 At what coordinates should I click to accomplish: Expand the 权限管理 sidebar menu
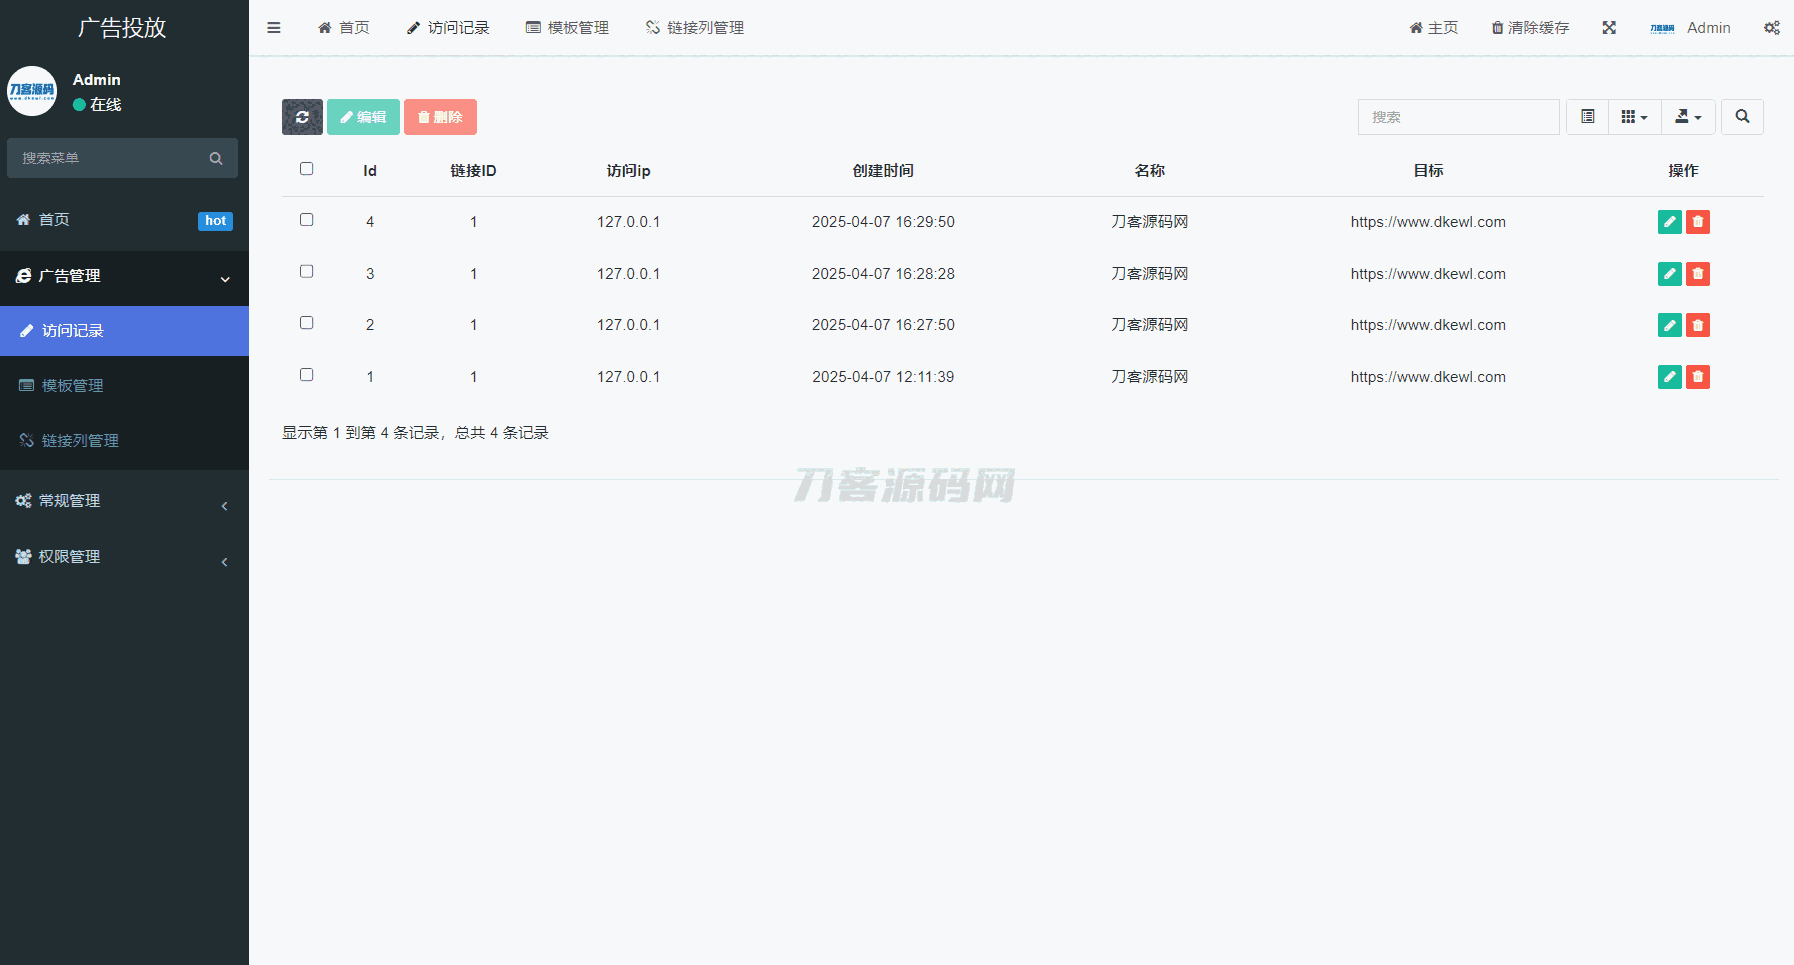(124, 557)
